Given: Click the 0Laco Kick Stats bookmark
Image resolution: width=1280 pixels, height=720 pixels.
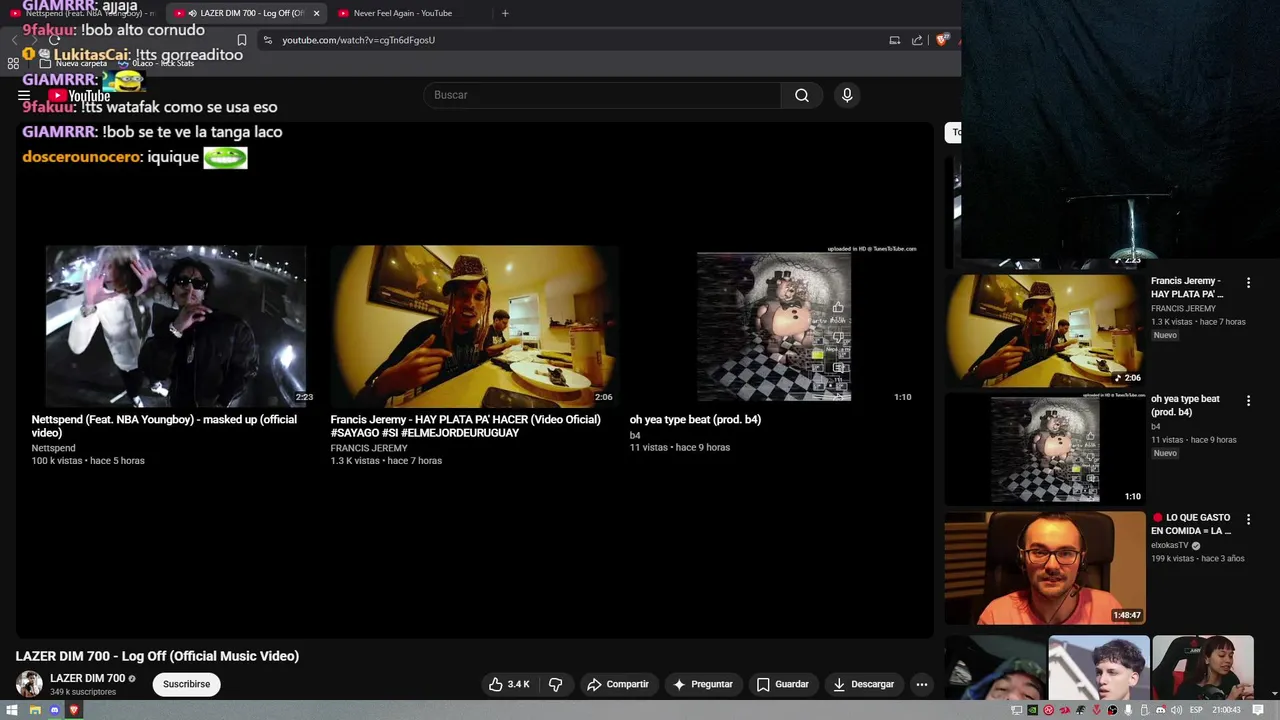Looking at the screenshot, I should [x=156, y=63].
